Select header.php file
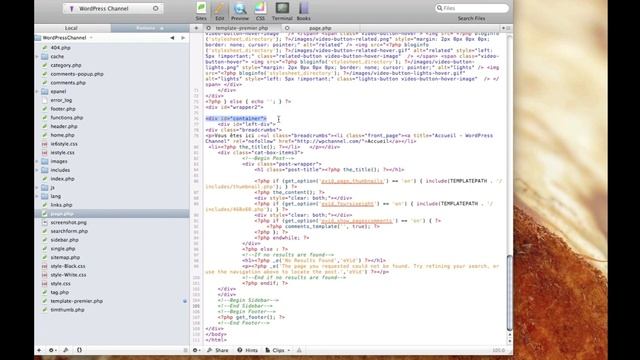Viewport: 640px width, 360px height. tap(64, 126)
